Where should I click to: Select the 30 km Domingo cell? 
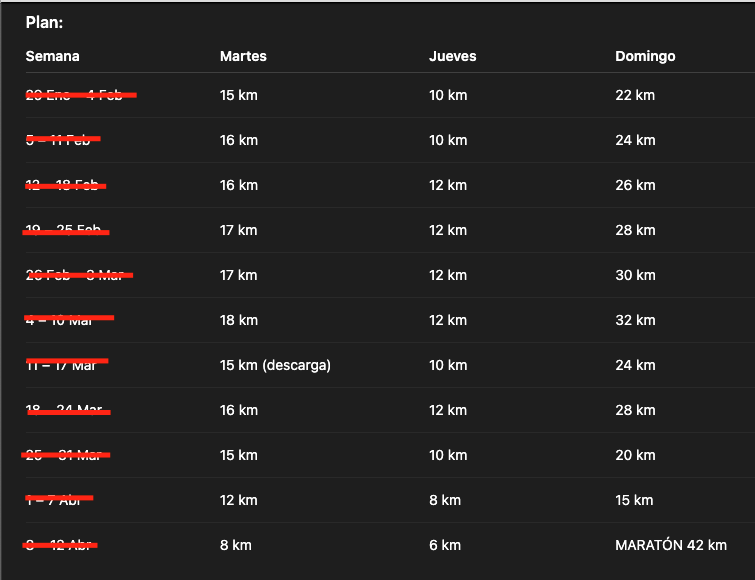(x=635, y=275)
